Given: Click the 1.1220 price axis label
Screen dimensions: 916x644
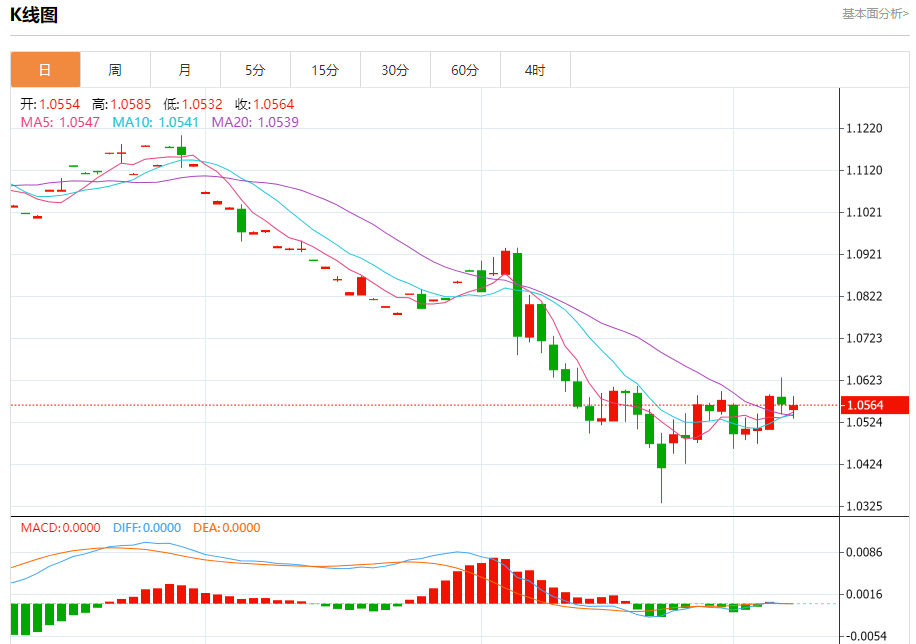Looking at the screenshot, I should tap(864, 129).
